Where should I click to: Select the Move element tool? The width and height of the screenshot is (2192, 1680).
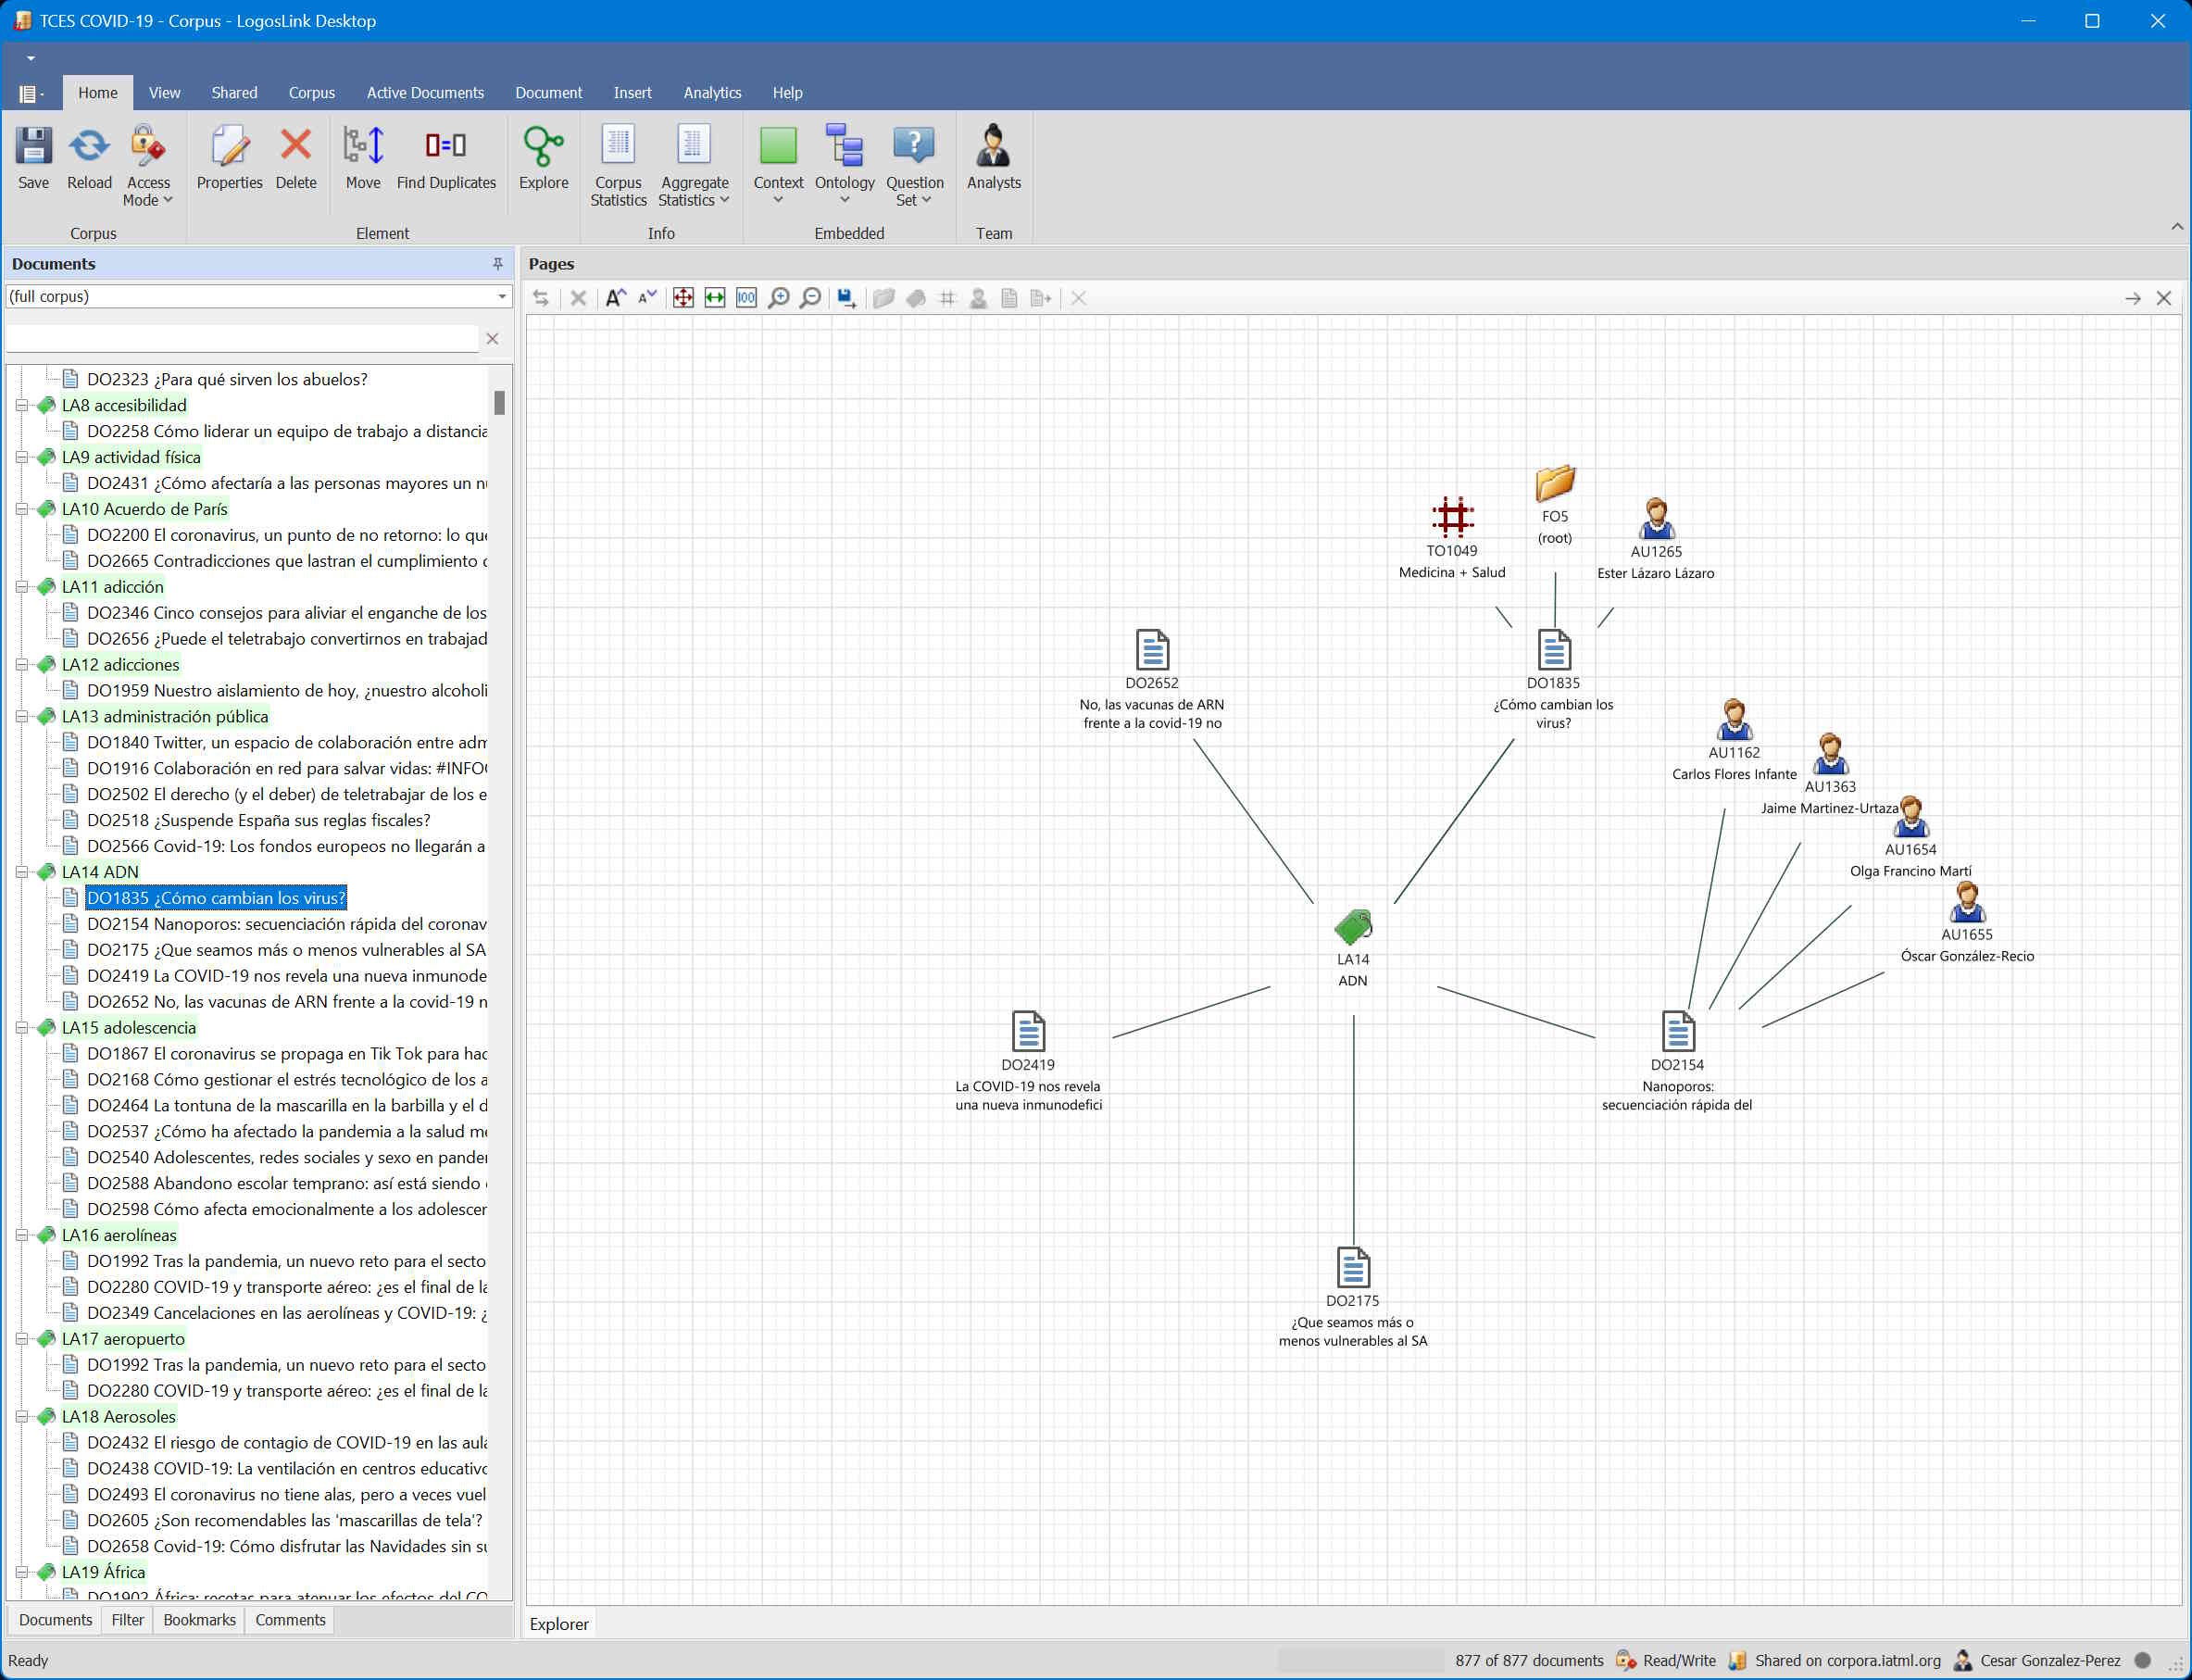tap(363, 158)
